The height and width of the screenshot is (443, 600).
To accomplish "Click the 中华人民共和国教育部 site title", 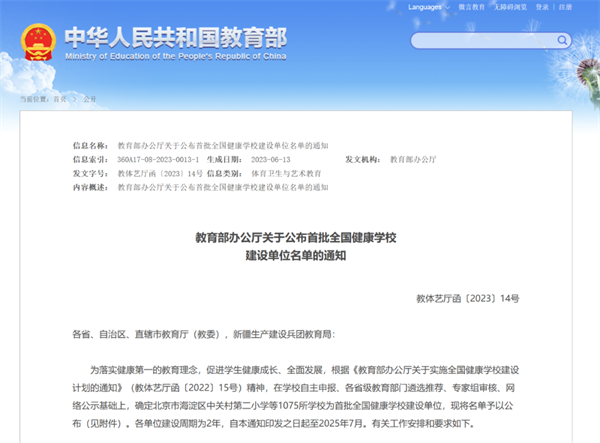I will tap(176, 37).
